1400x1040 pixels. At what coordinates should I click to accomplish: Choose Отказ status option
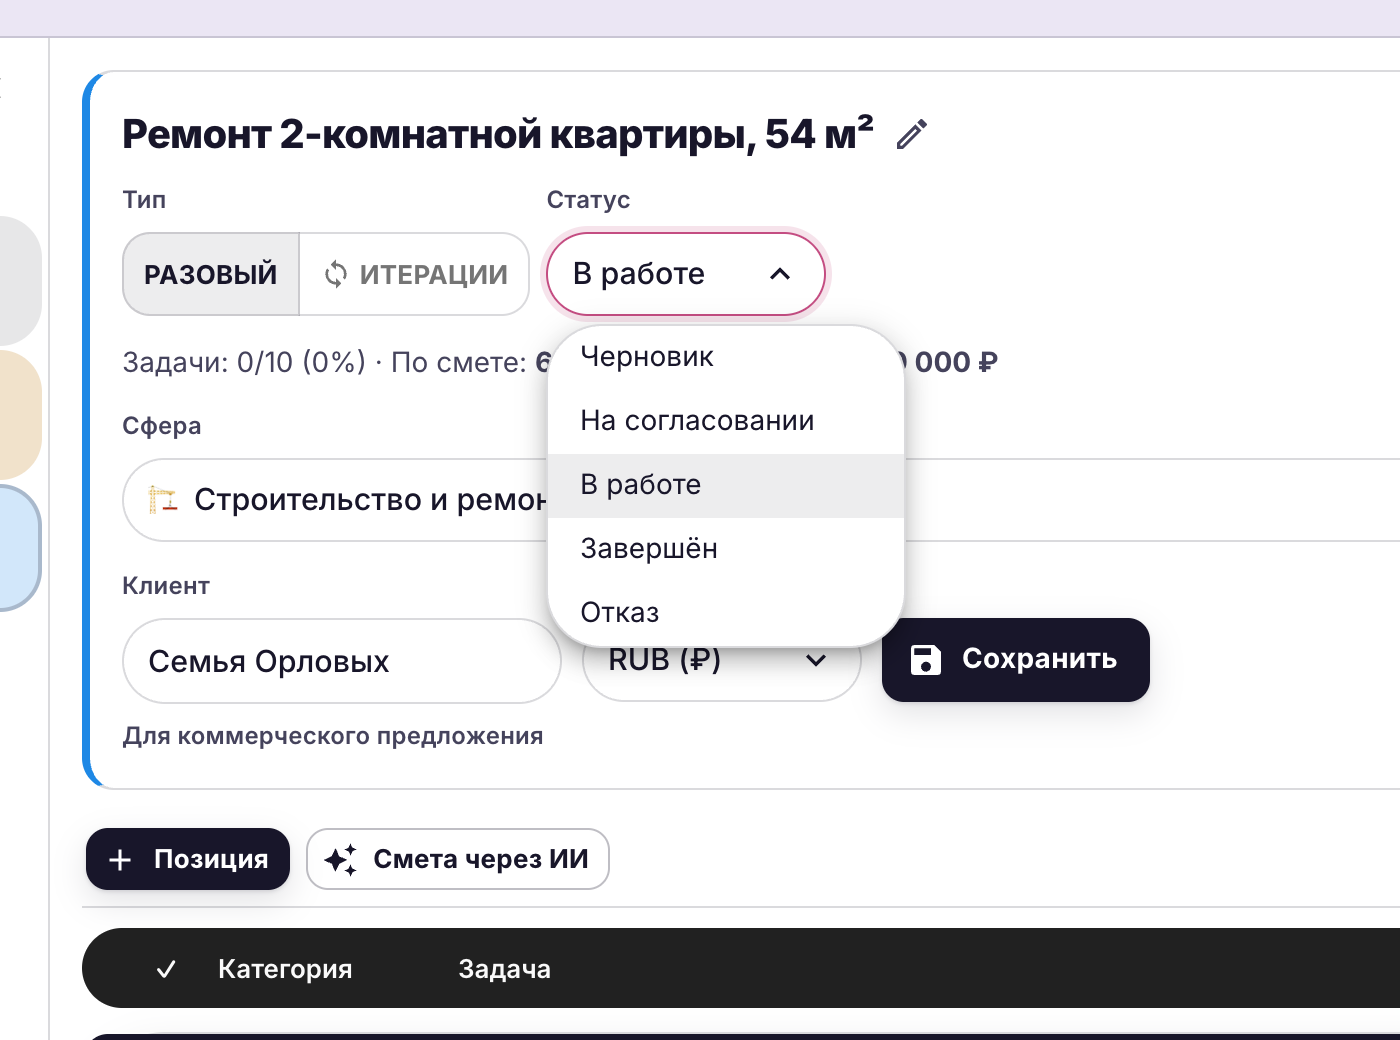pyautogui.click(x=726, y=612)
